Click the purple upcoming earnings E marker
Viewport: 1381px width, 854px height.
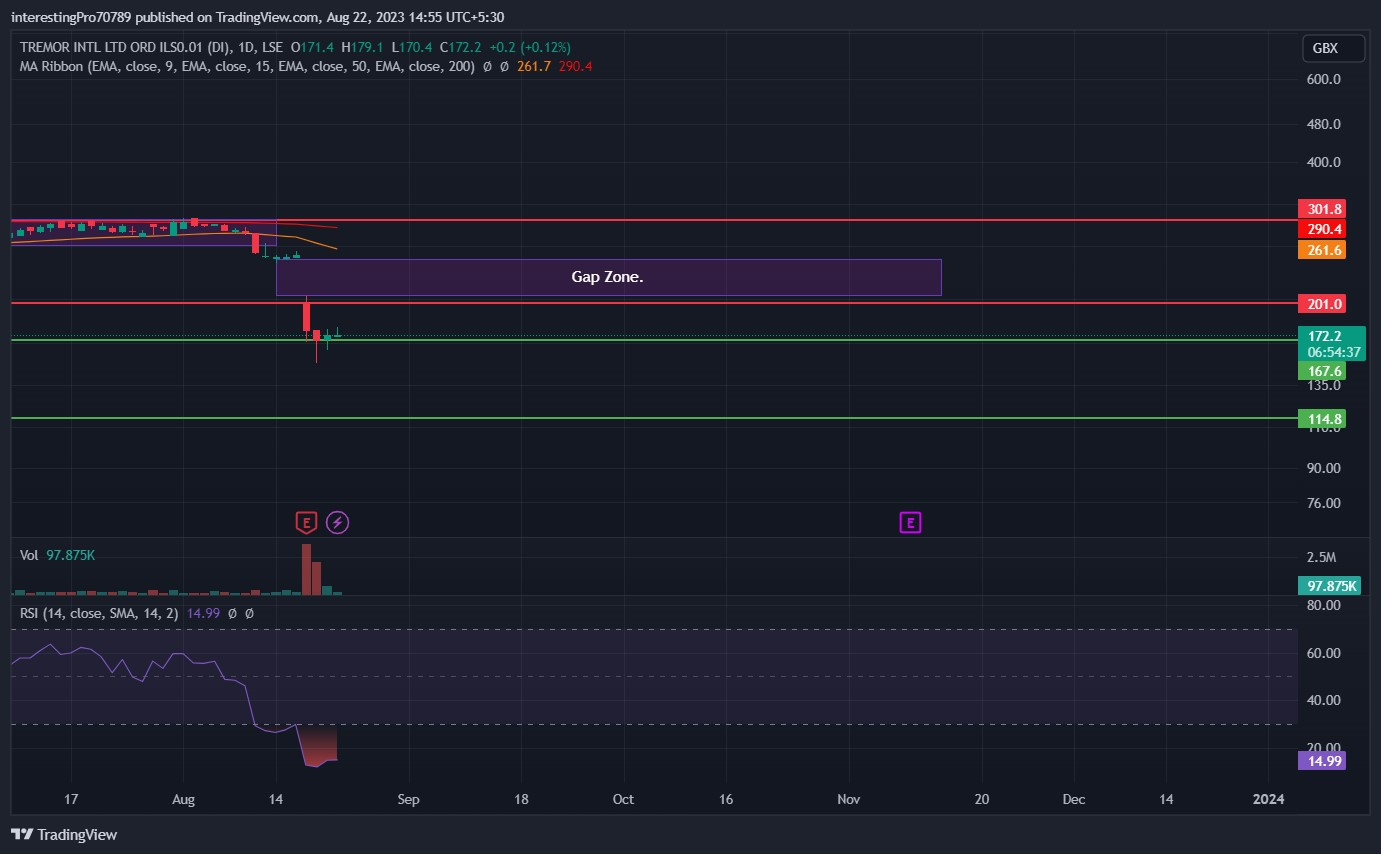point(910,521)
